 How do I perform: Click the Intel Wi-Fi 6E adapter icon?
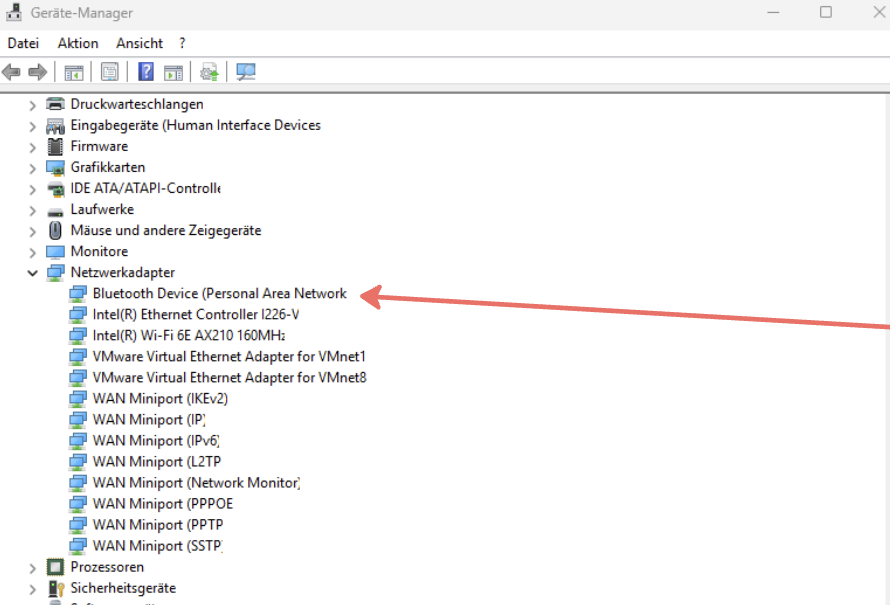tap(77, 336)
